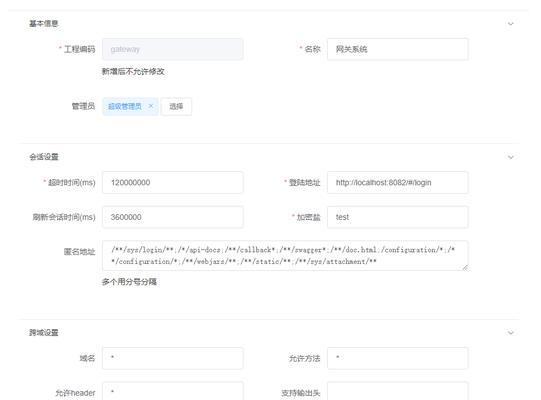Click the 域名 field label

(x=87, y=359)
